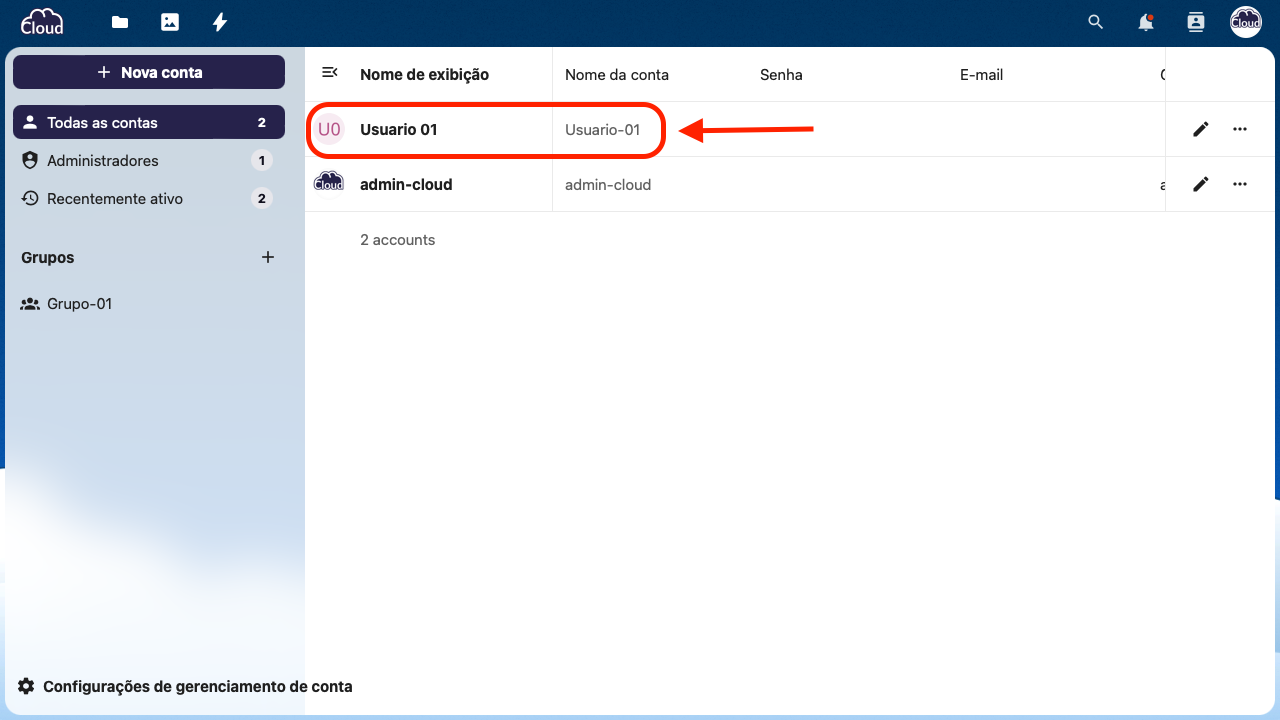The height and width of the screenshot is (720, 1280).
Task: Open the Files app folder icon
Action: click(120, 22)
